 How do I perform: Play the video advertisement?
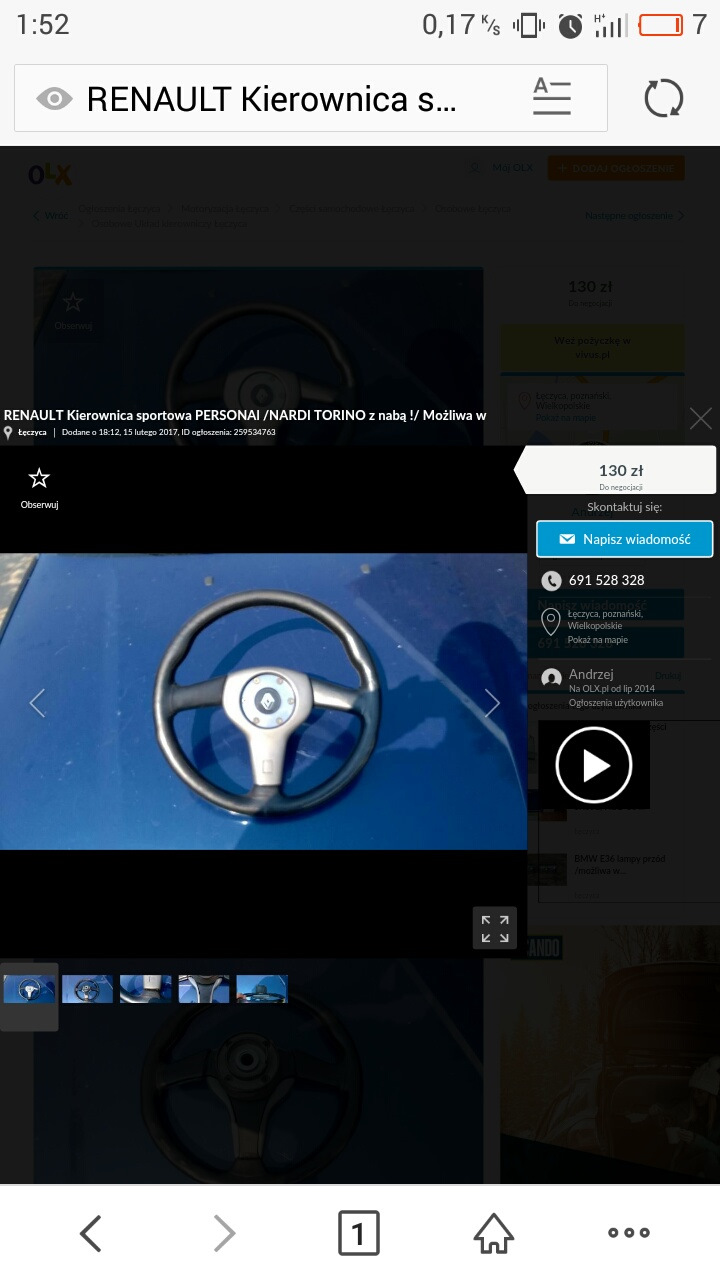pyautogui.click(x=594, y=765)
